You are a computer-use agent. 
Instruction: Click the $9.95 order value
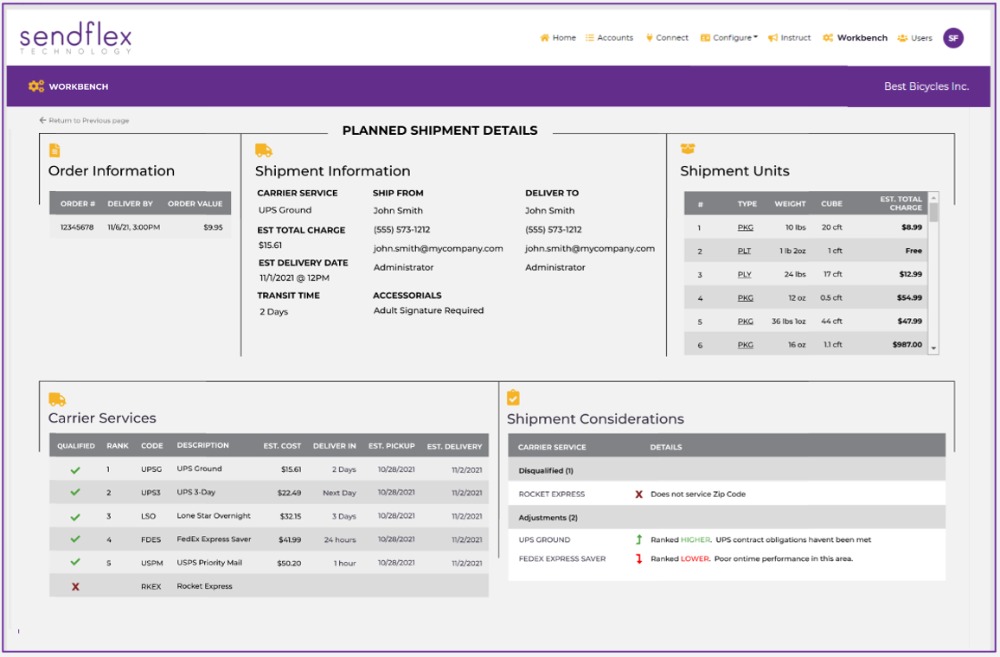[213, 227]
